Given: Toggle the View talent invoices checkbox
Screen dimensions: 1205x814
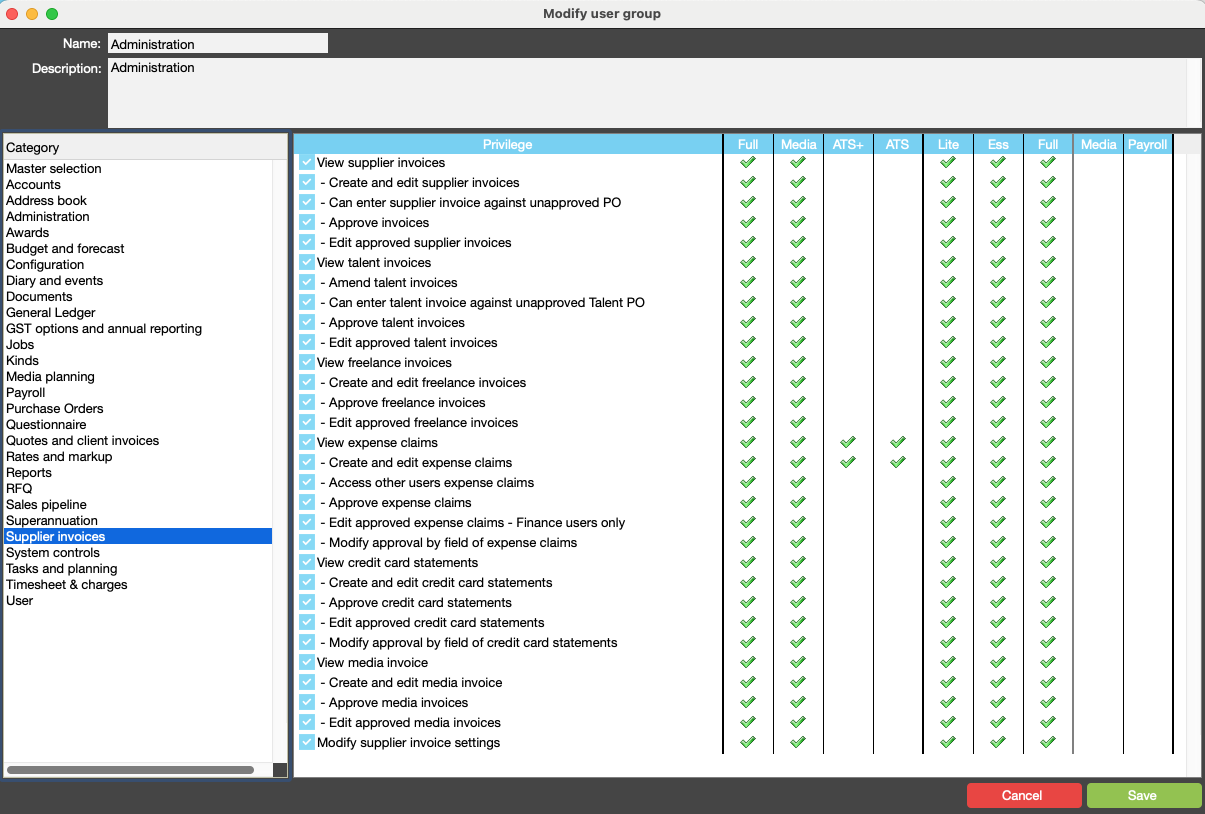Looking at the screenshot, I should (x=307, y=262).
